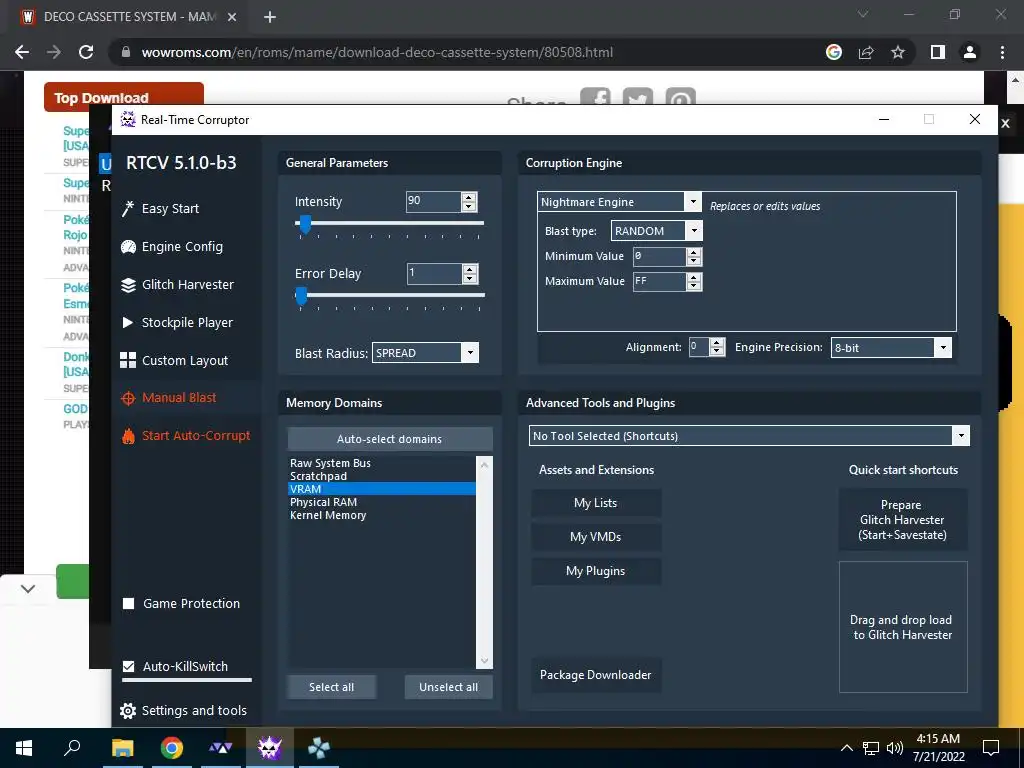Open Chrome from taskbar
Image resolution: width=1024 pixels, height=768 pixels.
(x=172, y=748)
